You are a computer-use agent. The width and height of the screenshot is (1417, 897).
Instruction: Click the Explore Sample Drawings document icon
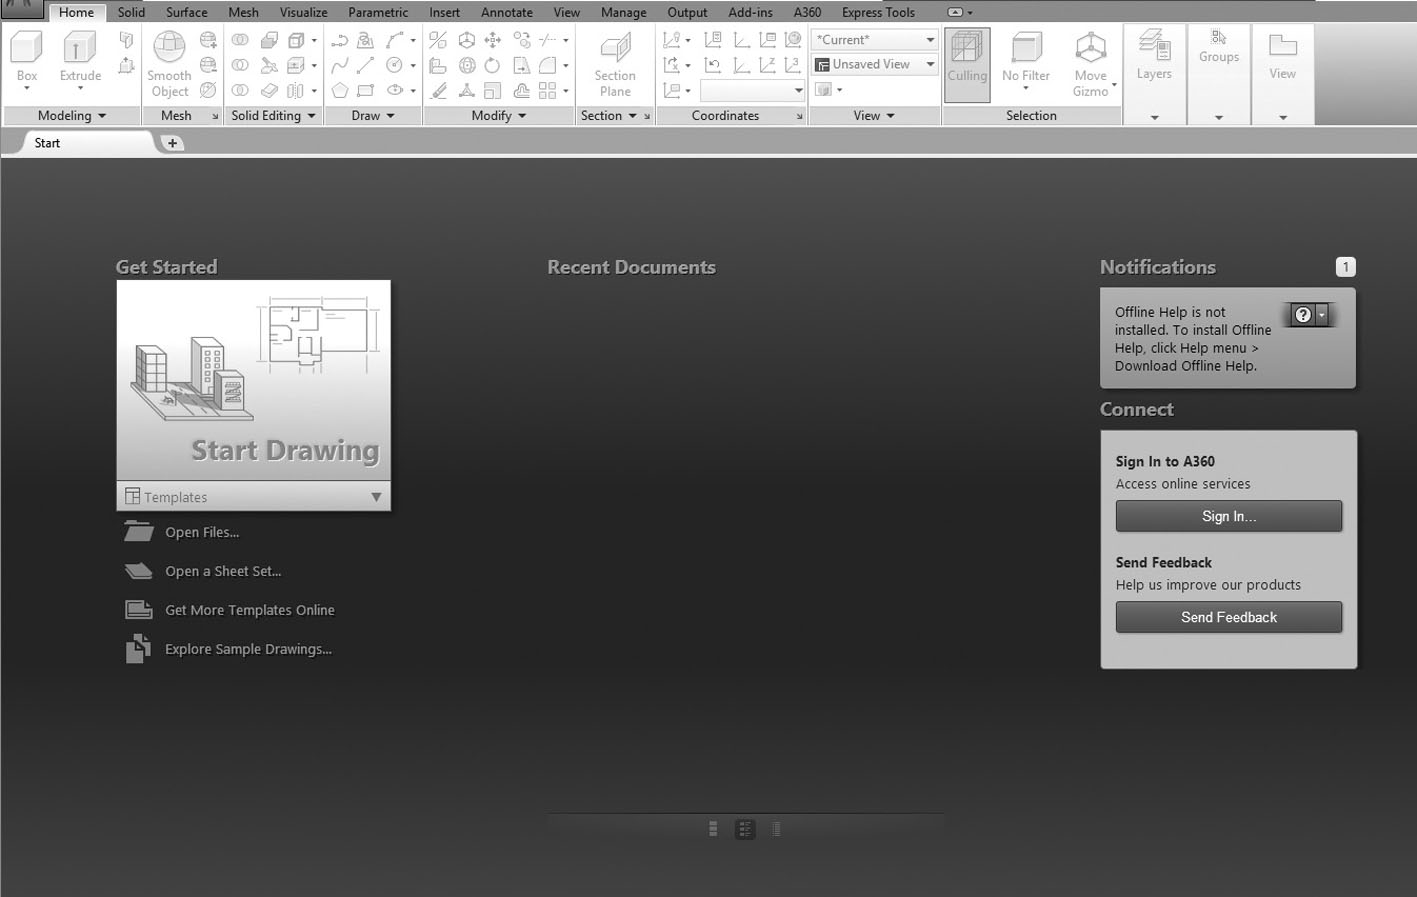pyautogui.click(x=138, y=649)
